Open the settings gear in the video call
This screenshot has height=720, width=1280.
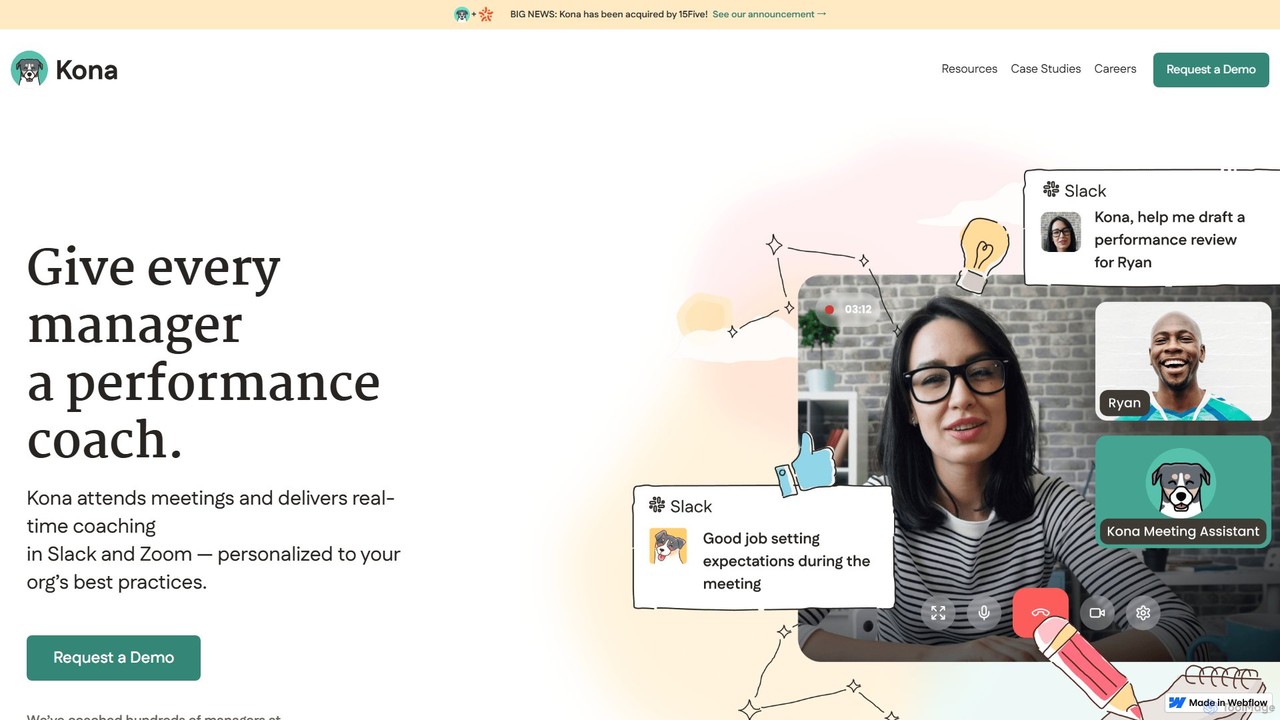(1143, 613)
